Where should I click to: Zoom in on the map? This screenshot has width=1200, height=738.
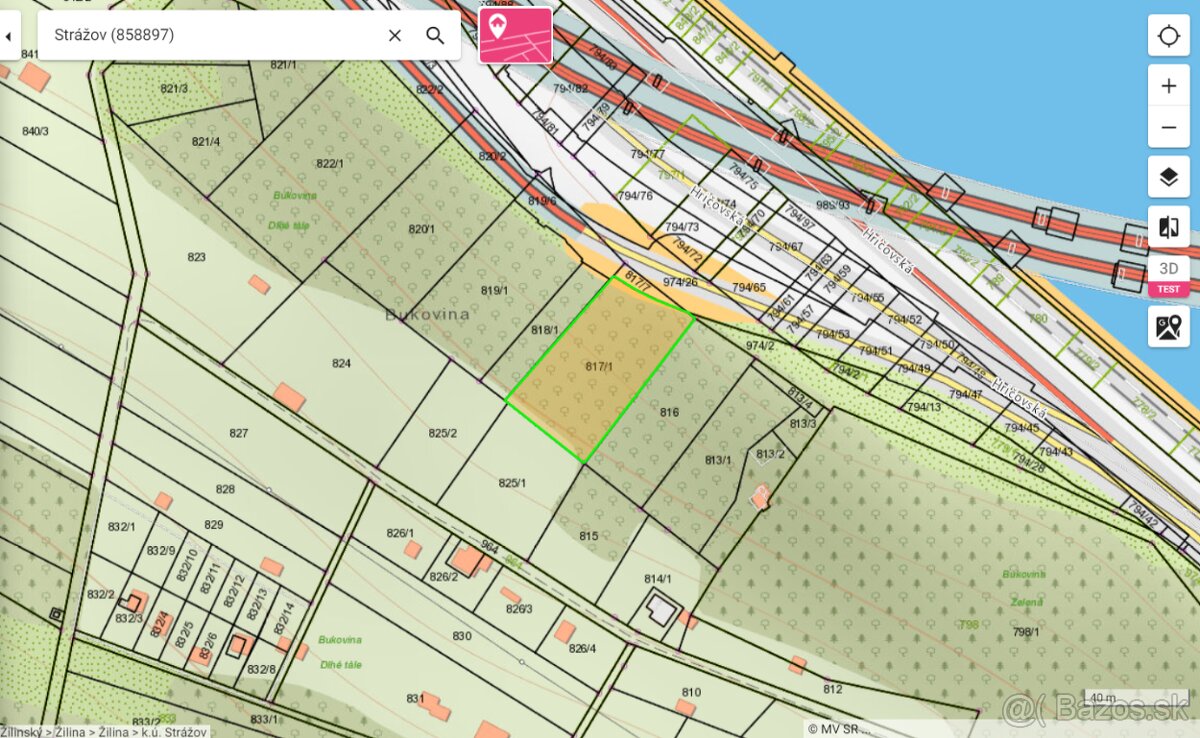[1168, 86]
